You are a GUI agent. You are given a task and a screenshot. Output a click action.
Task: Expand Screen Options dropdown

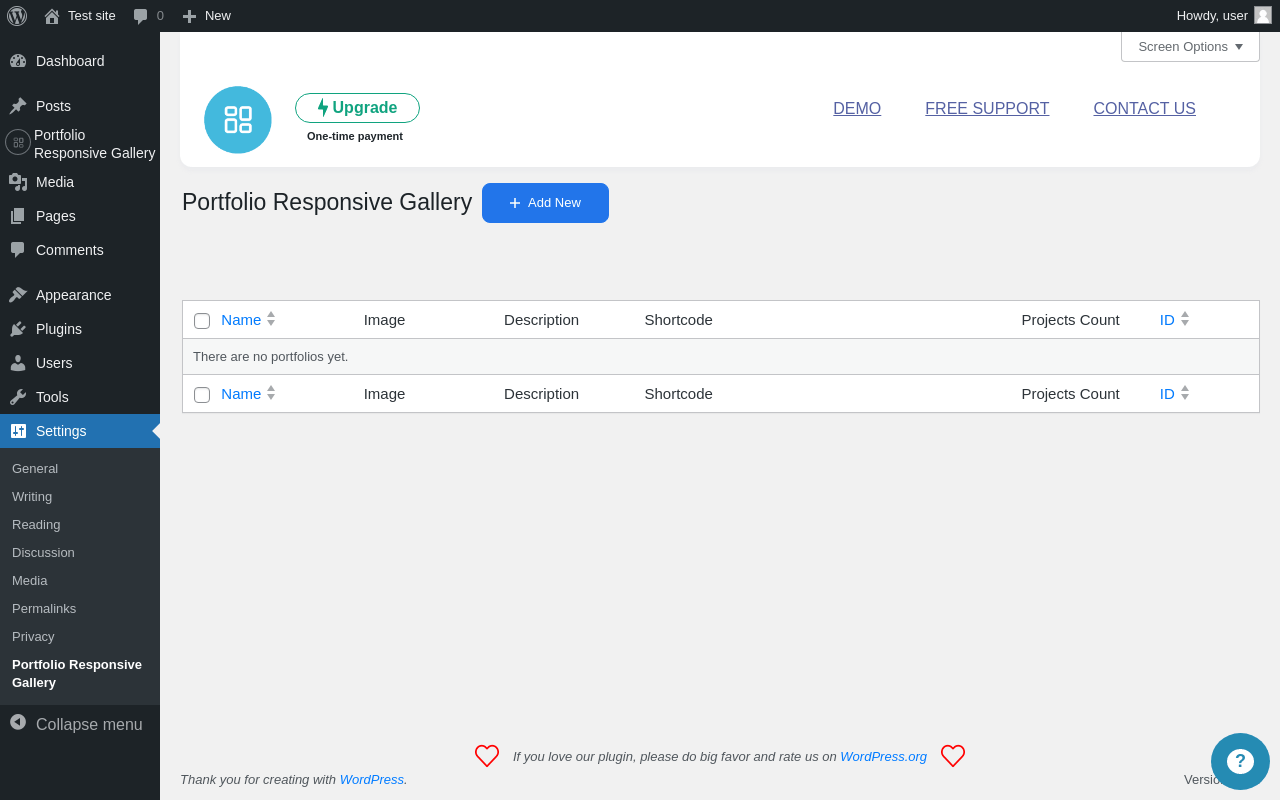pyautogui.click(x=1190, y=46)
